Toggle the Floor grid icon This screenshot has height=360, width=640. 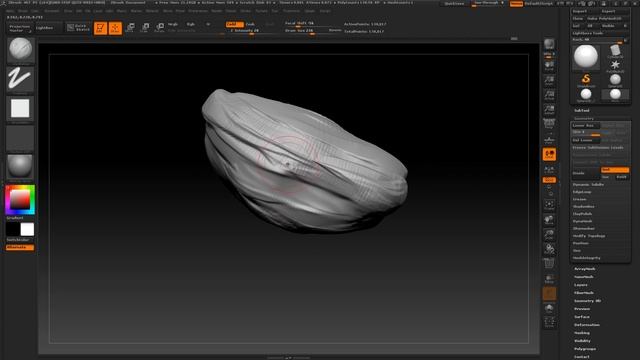pyautogui.click(x=549, y=139)
